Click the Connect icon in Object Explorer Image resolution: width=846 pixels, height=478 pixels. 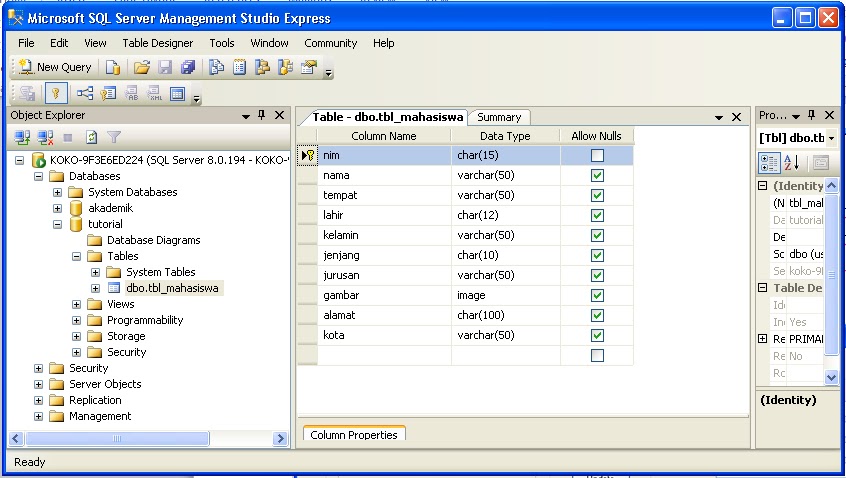point(22,138)
